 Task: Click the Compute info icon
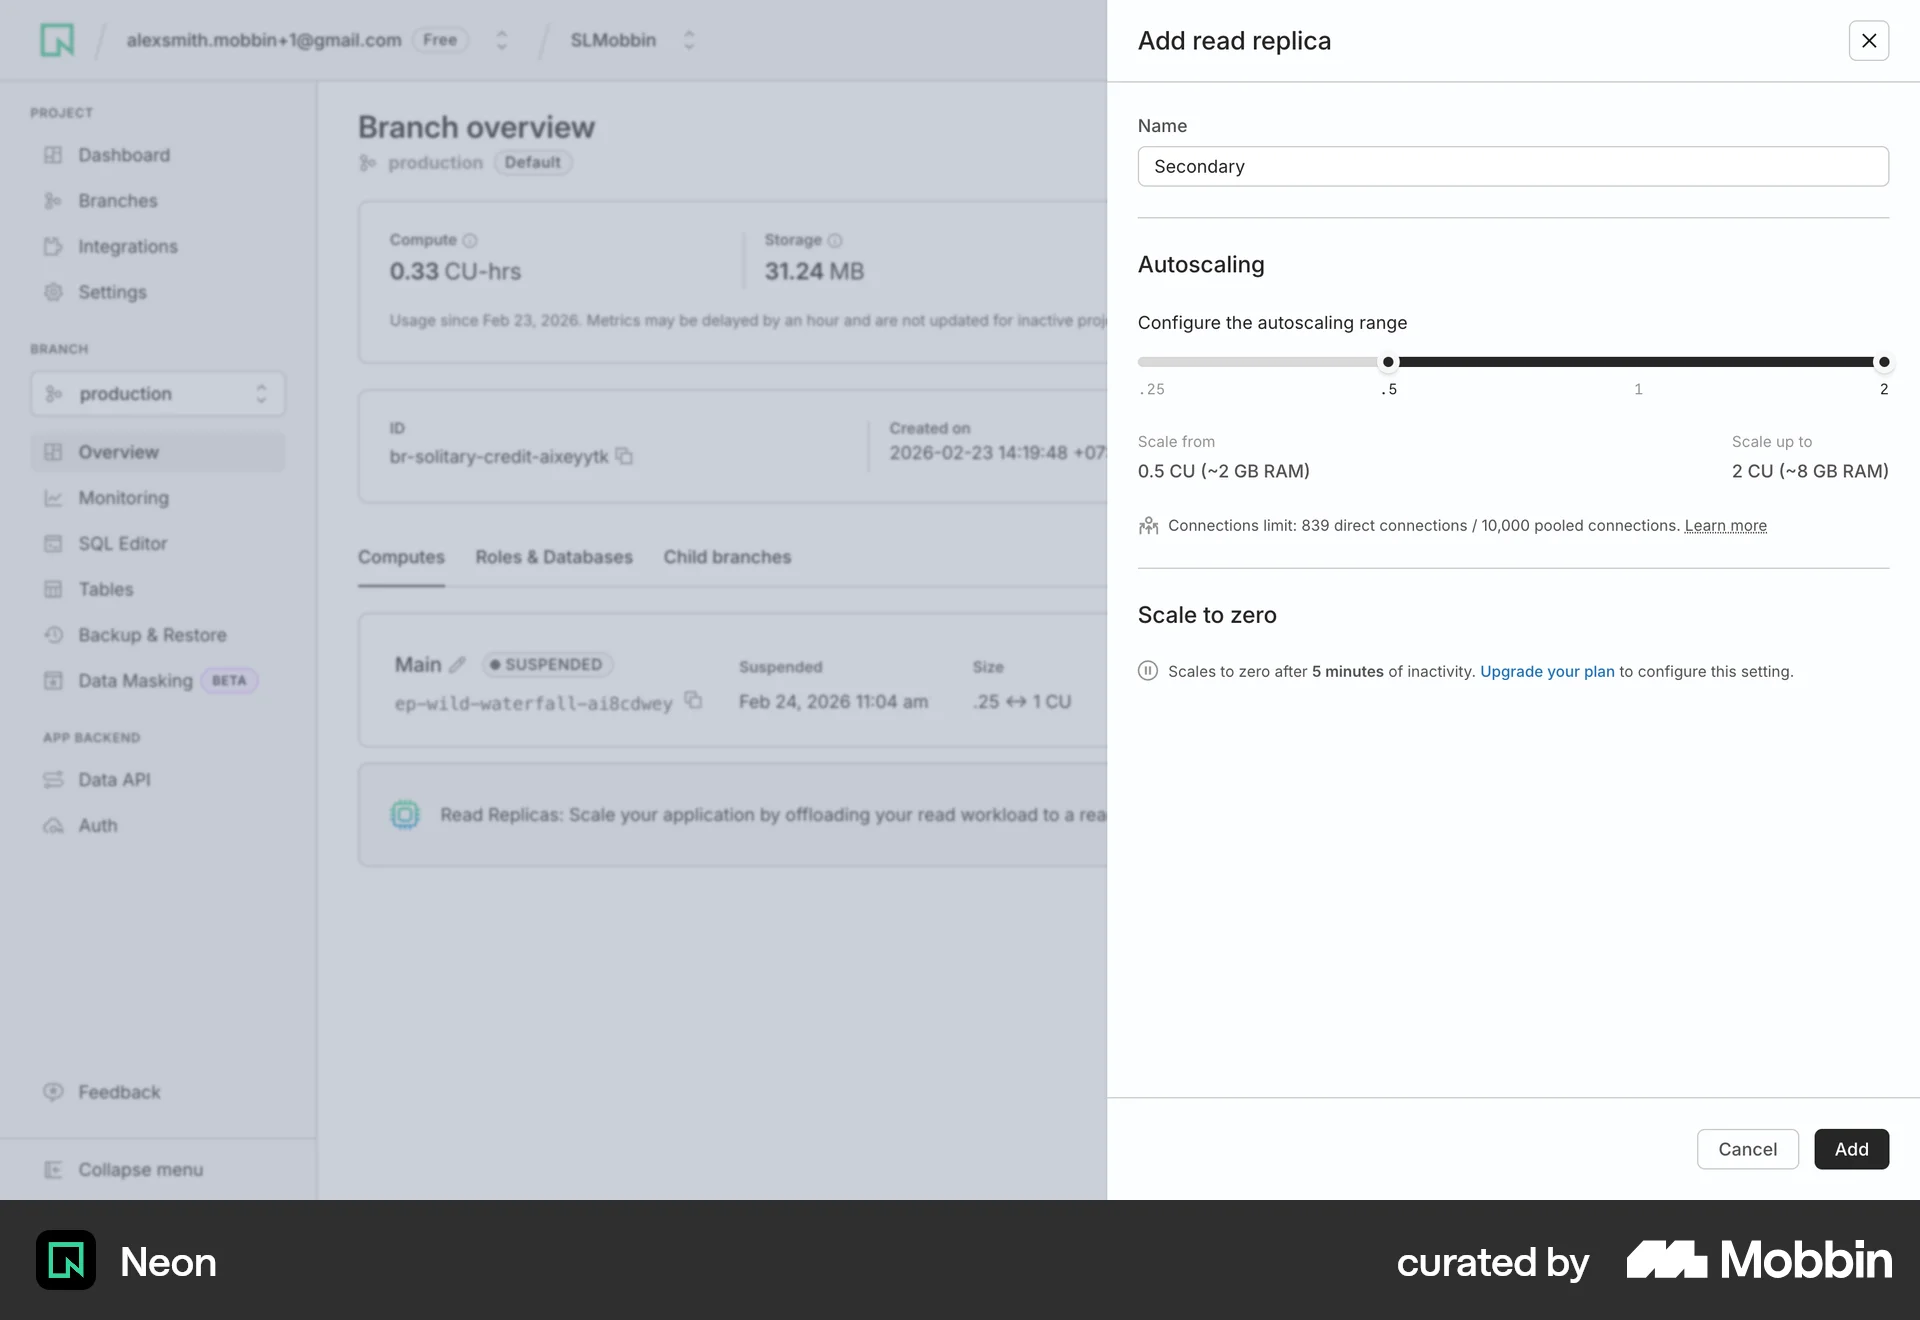[470, 241]
